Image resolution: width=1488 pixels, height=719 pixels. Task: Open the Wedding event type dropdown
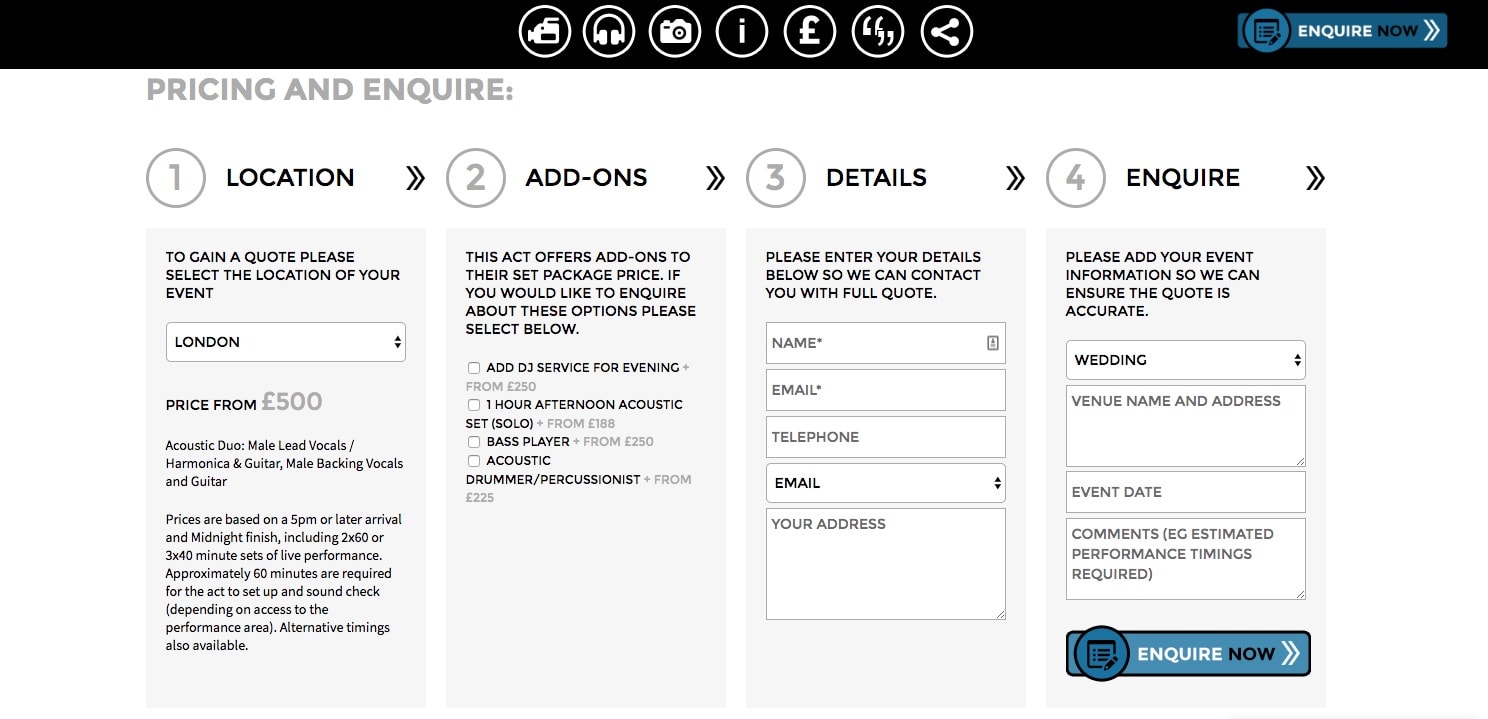(x=1185, y=360)
